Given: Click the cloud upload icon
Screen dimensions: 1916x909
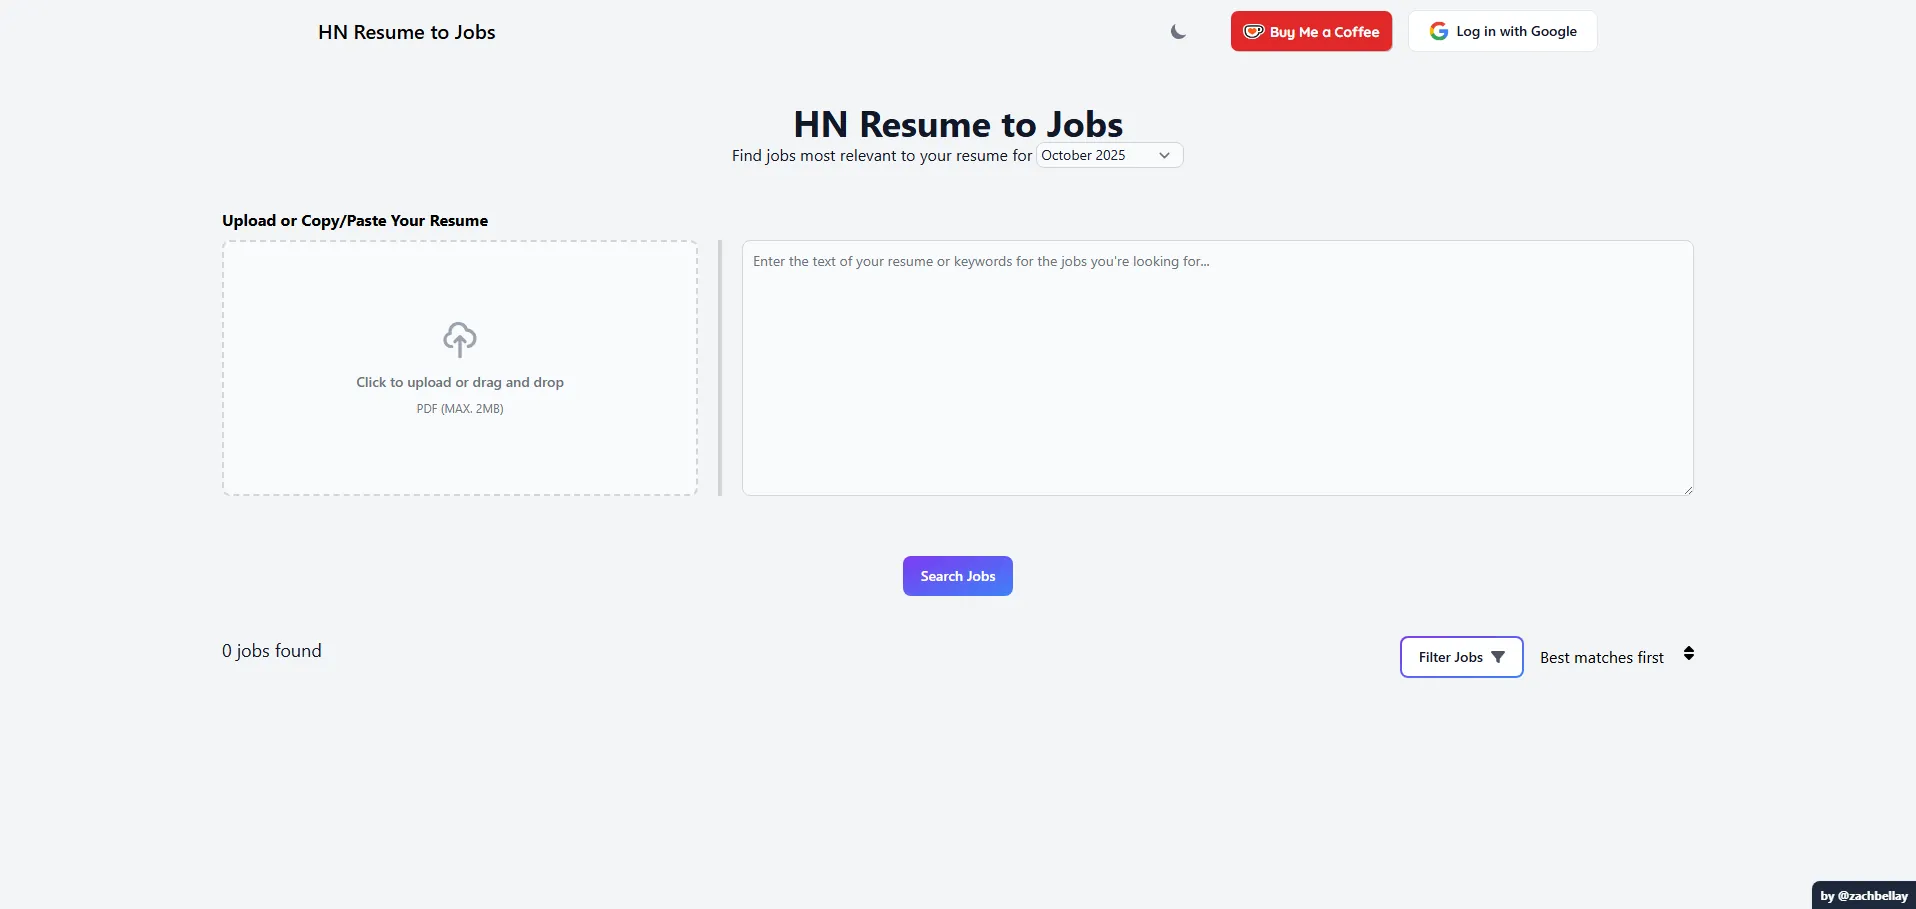Looking at the screenshot, I should [460, 340].
